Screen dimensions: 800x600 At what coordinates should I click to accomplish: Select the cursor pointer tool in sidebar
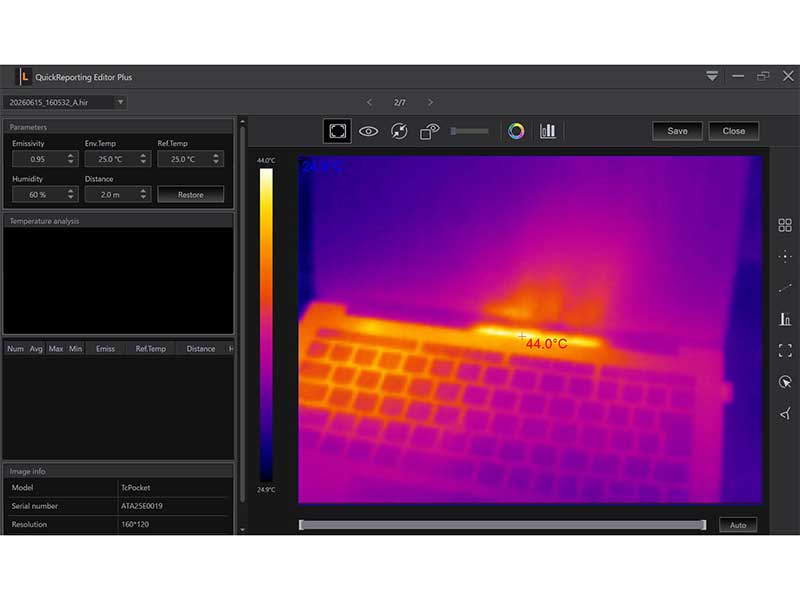[x=785, y=382]
